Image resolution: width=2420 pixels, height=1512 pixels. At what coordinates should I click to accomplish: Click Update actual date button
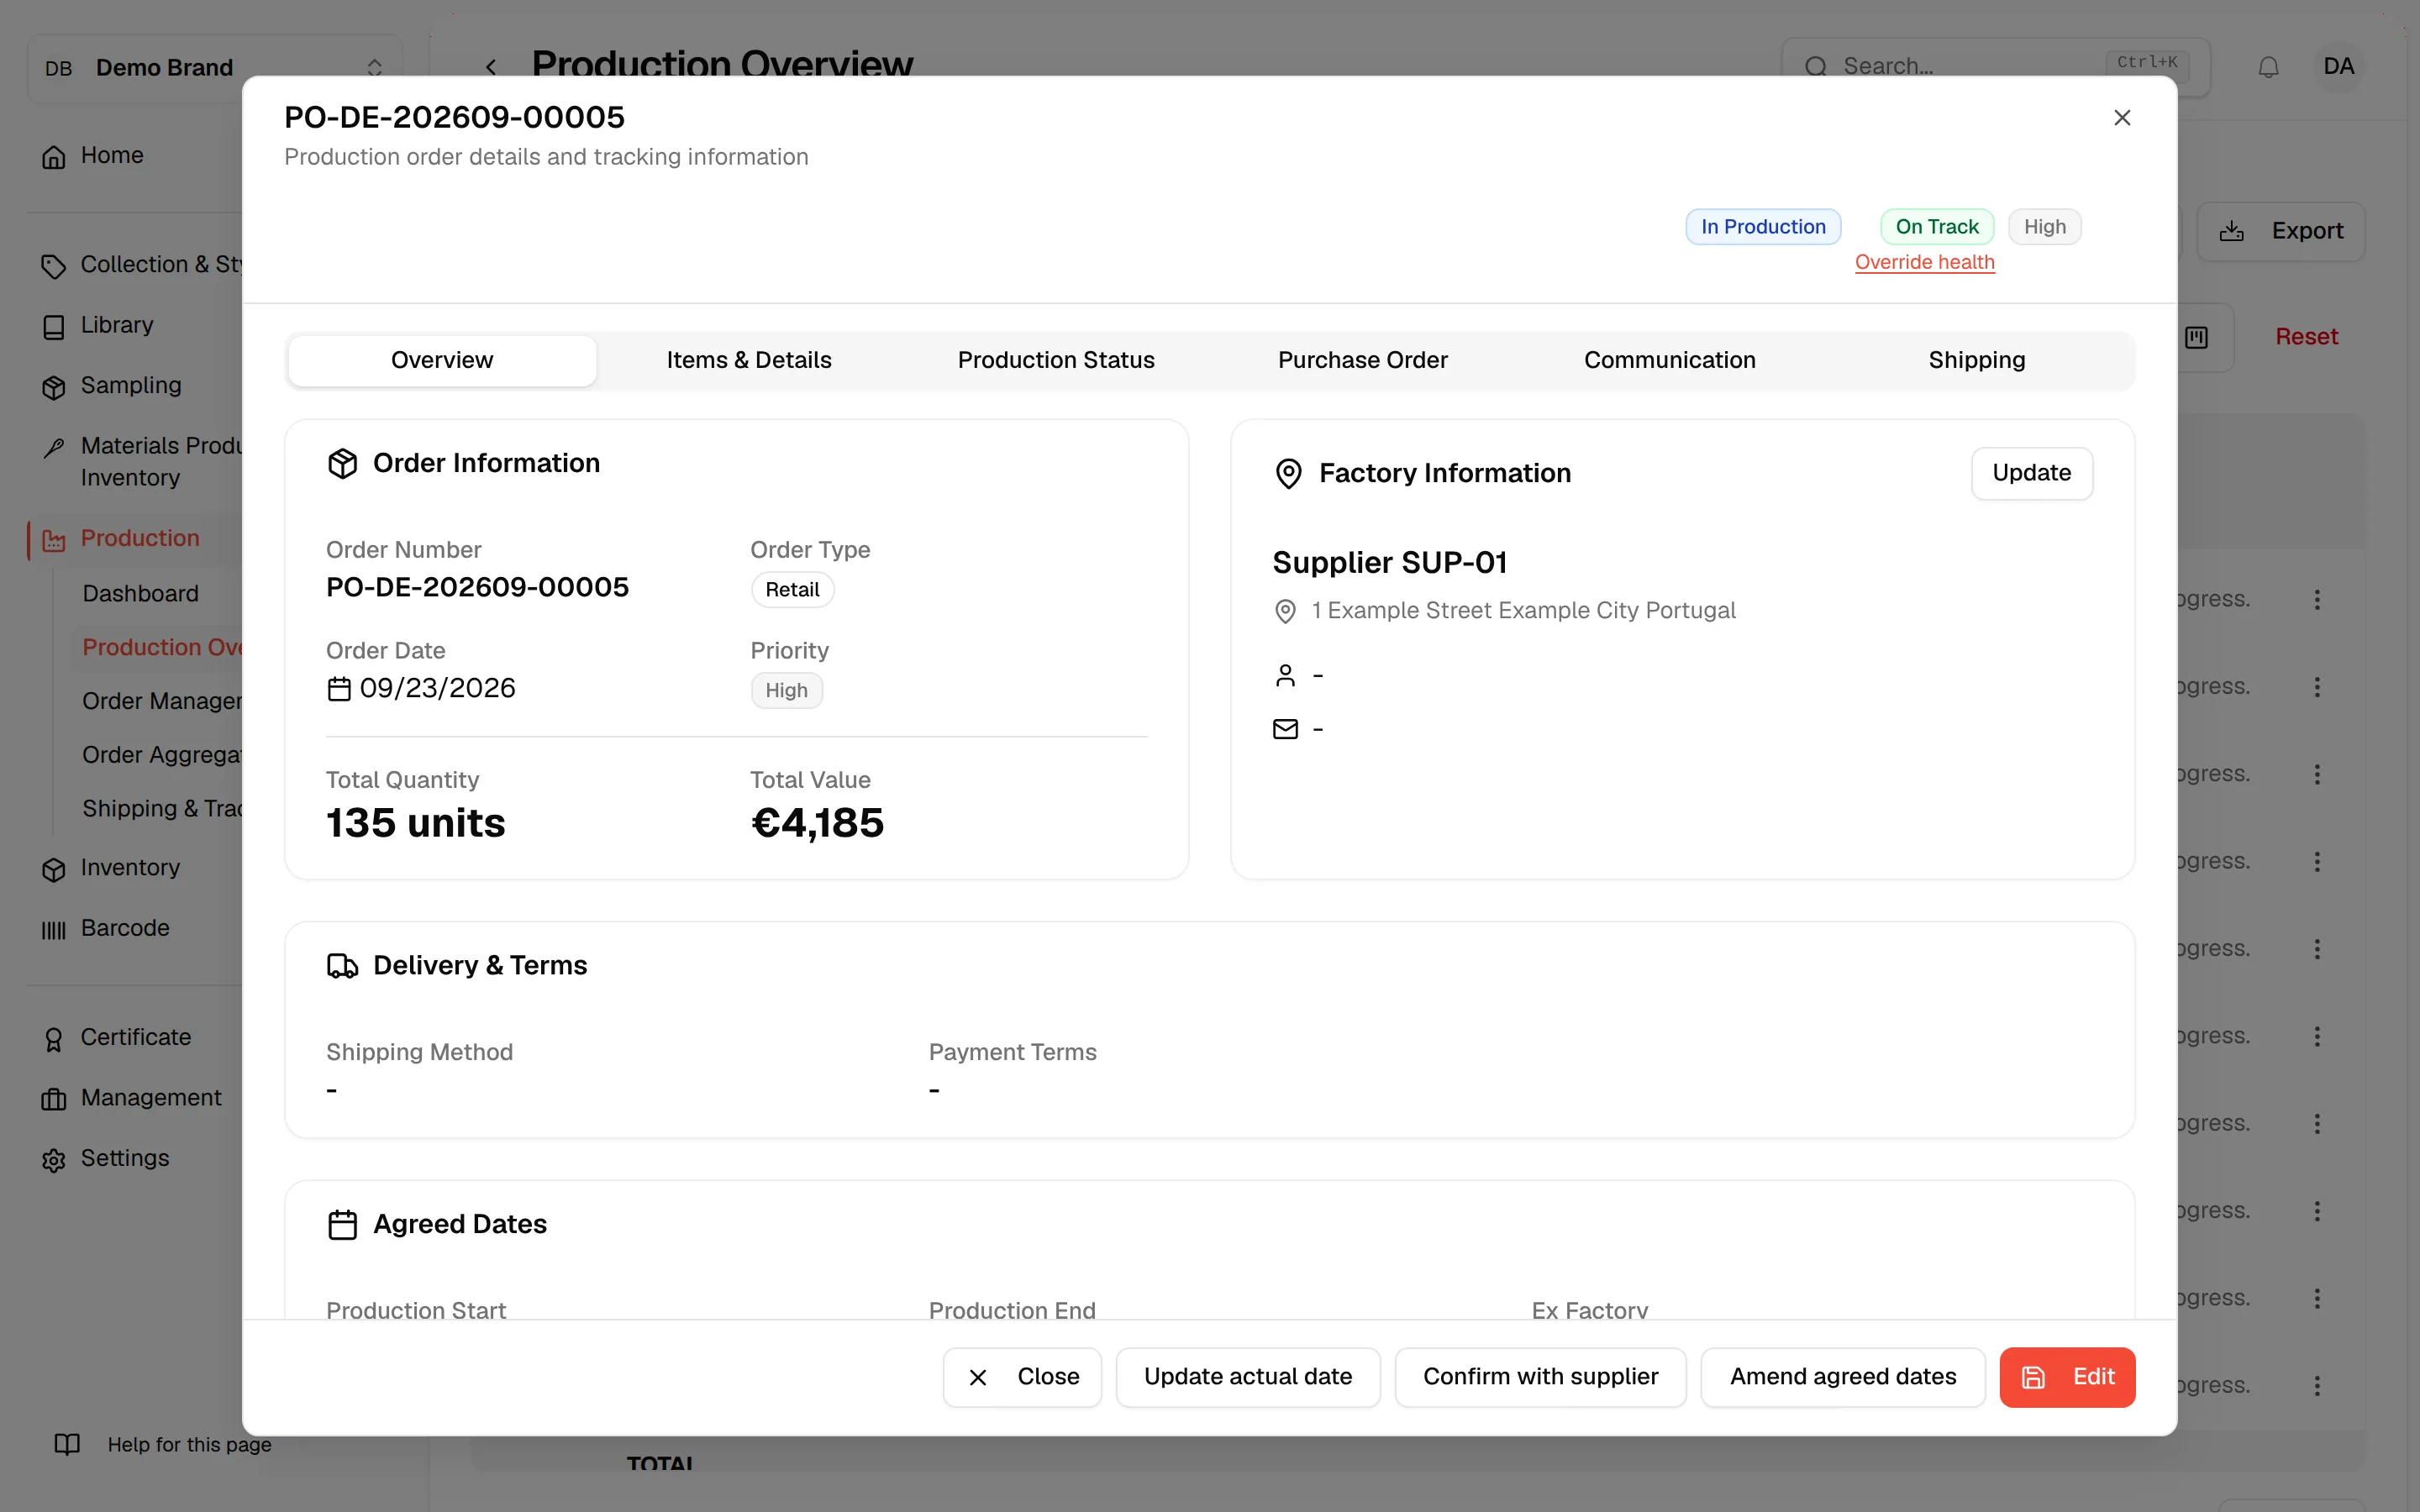(x=1247, y=1377)
